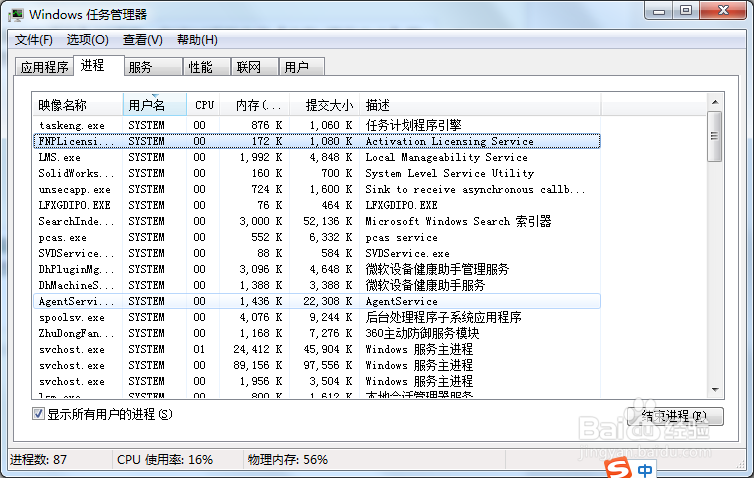Select the unsecapp.exe process row
754x478 pixels.
(317, 189)
